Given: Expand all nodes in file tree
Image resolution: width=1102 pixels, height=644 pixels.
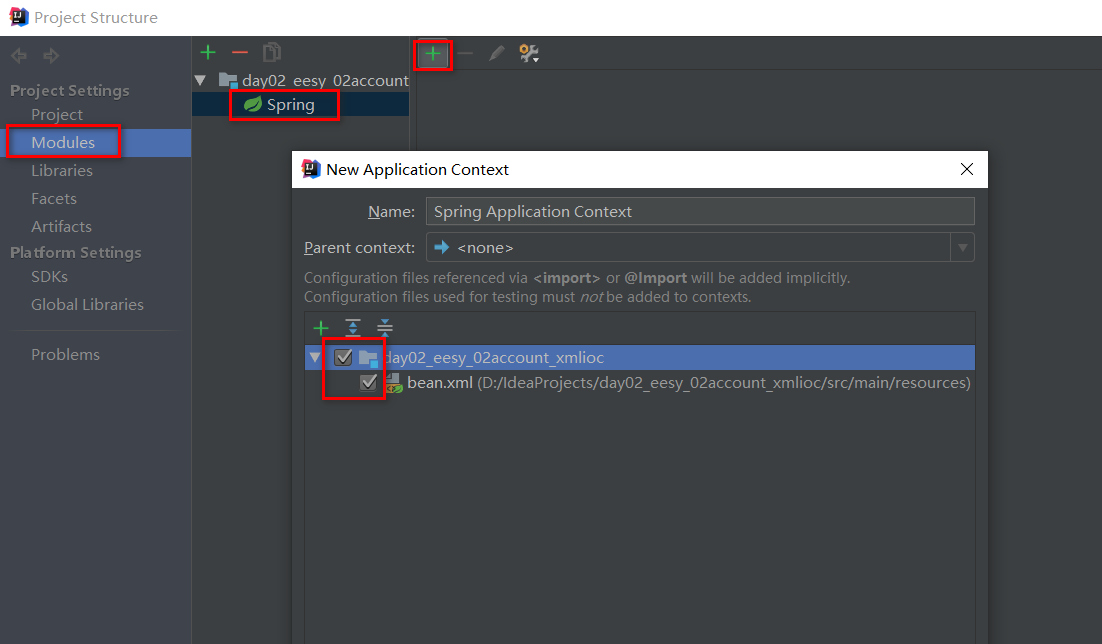Looking at the screenshot, I should pos(353,328).
